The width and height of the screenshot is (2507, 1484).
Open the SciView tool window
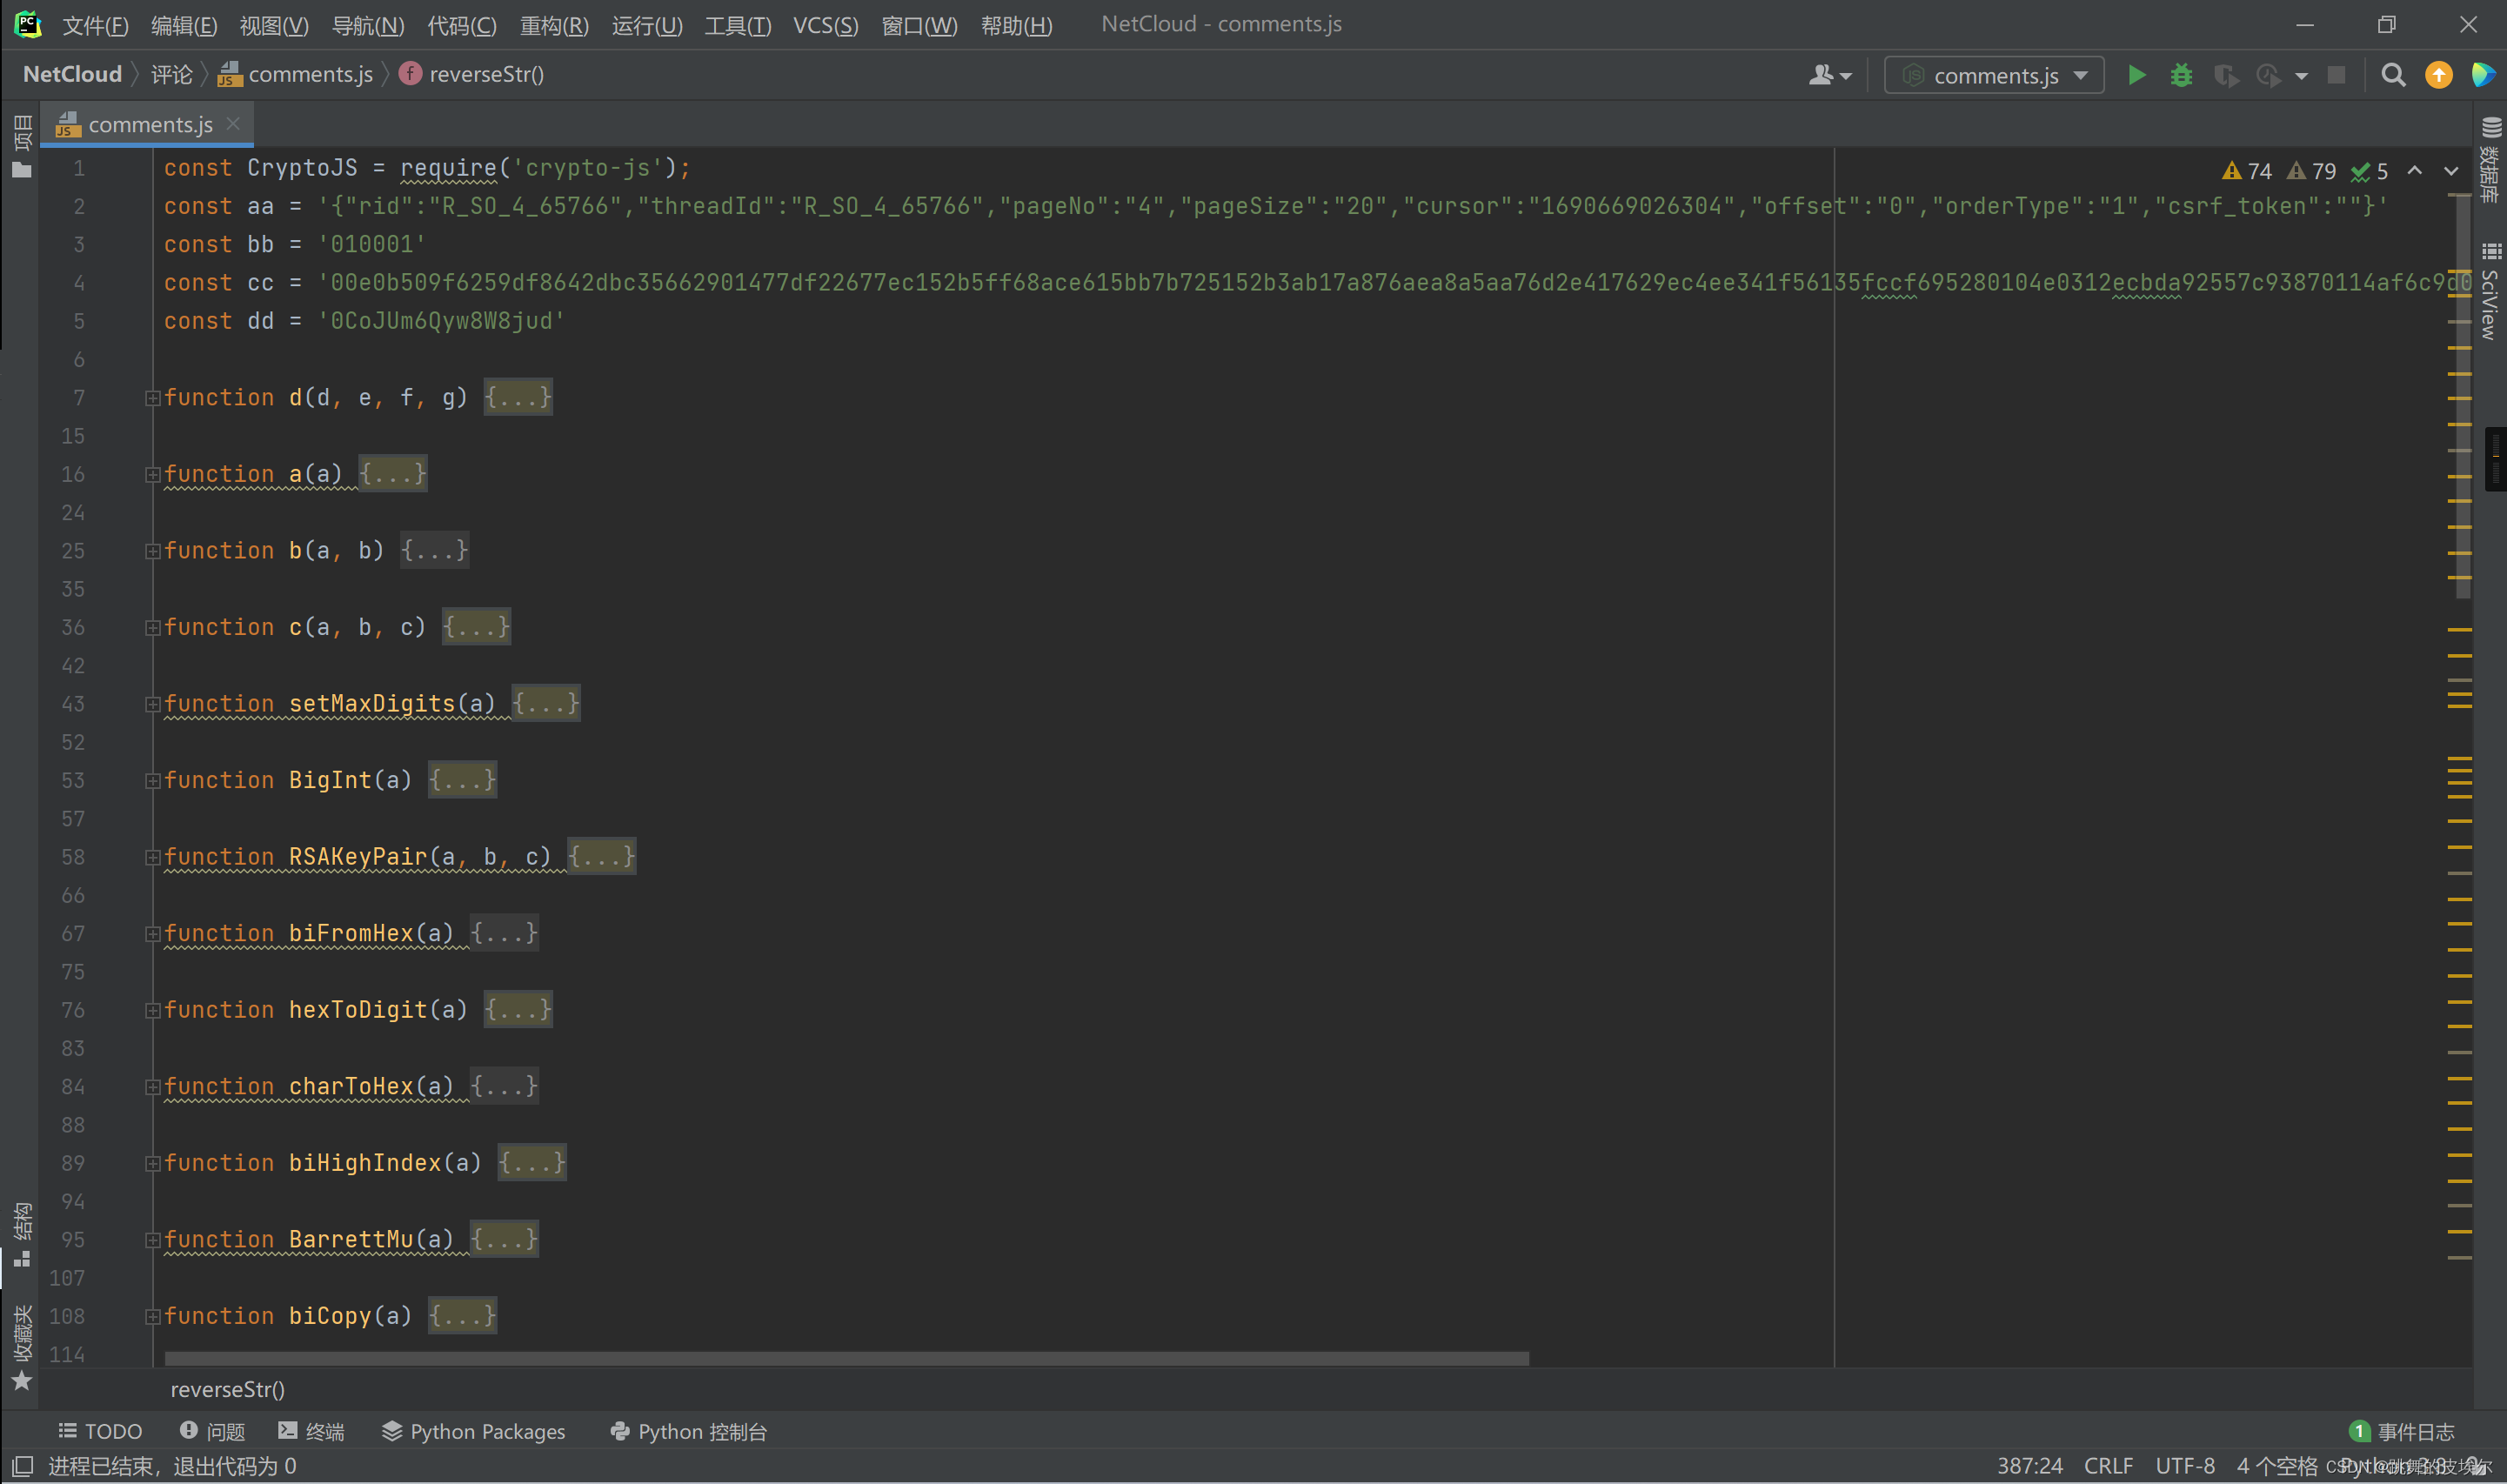pos(2491,291)
